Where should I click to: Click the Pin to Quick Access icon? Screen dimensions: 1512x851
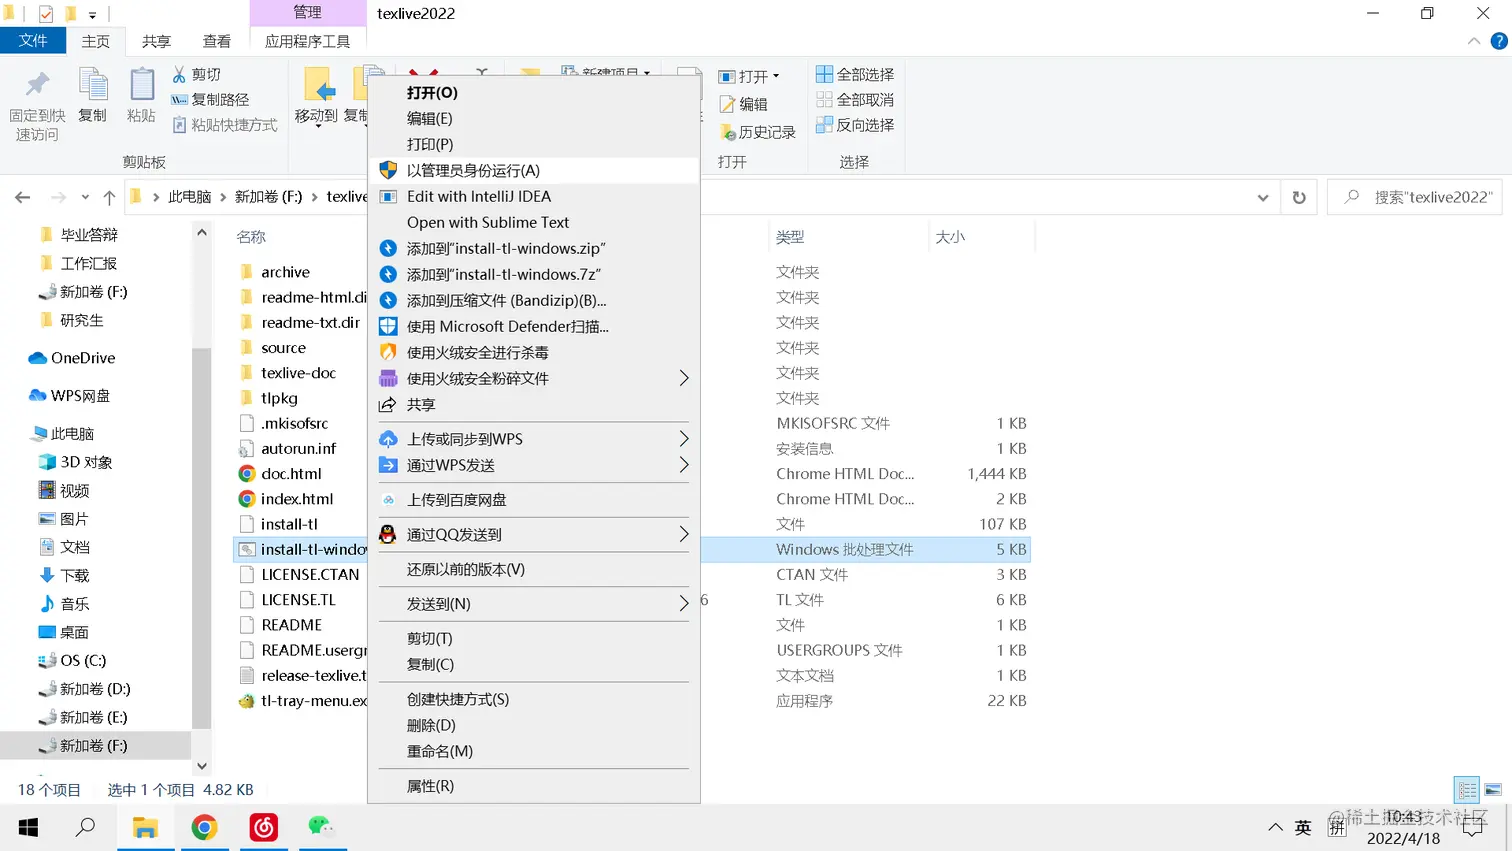click(37, 85)
